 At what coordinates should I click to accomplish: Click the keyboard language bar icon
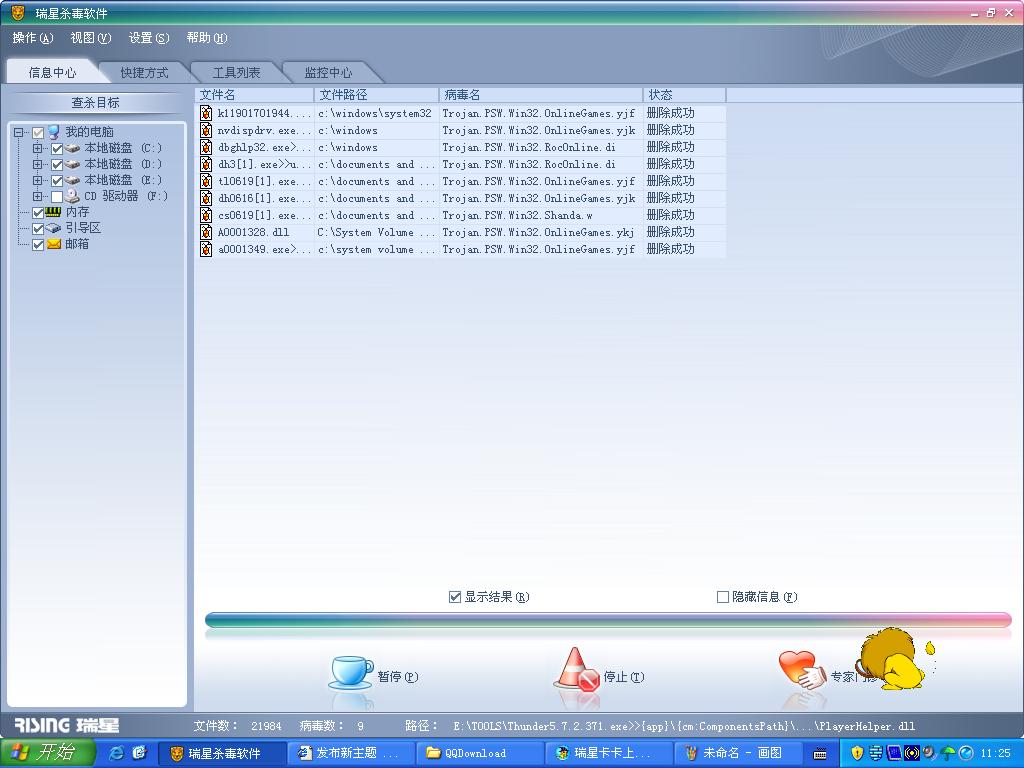point(821,754)
